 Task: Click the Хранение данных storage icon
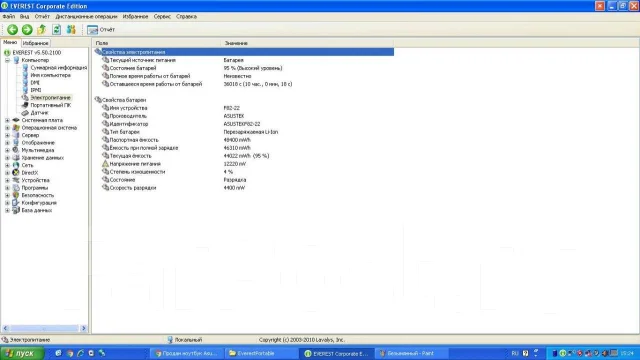pyautogui.click(x=16, y=158)
